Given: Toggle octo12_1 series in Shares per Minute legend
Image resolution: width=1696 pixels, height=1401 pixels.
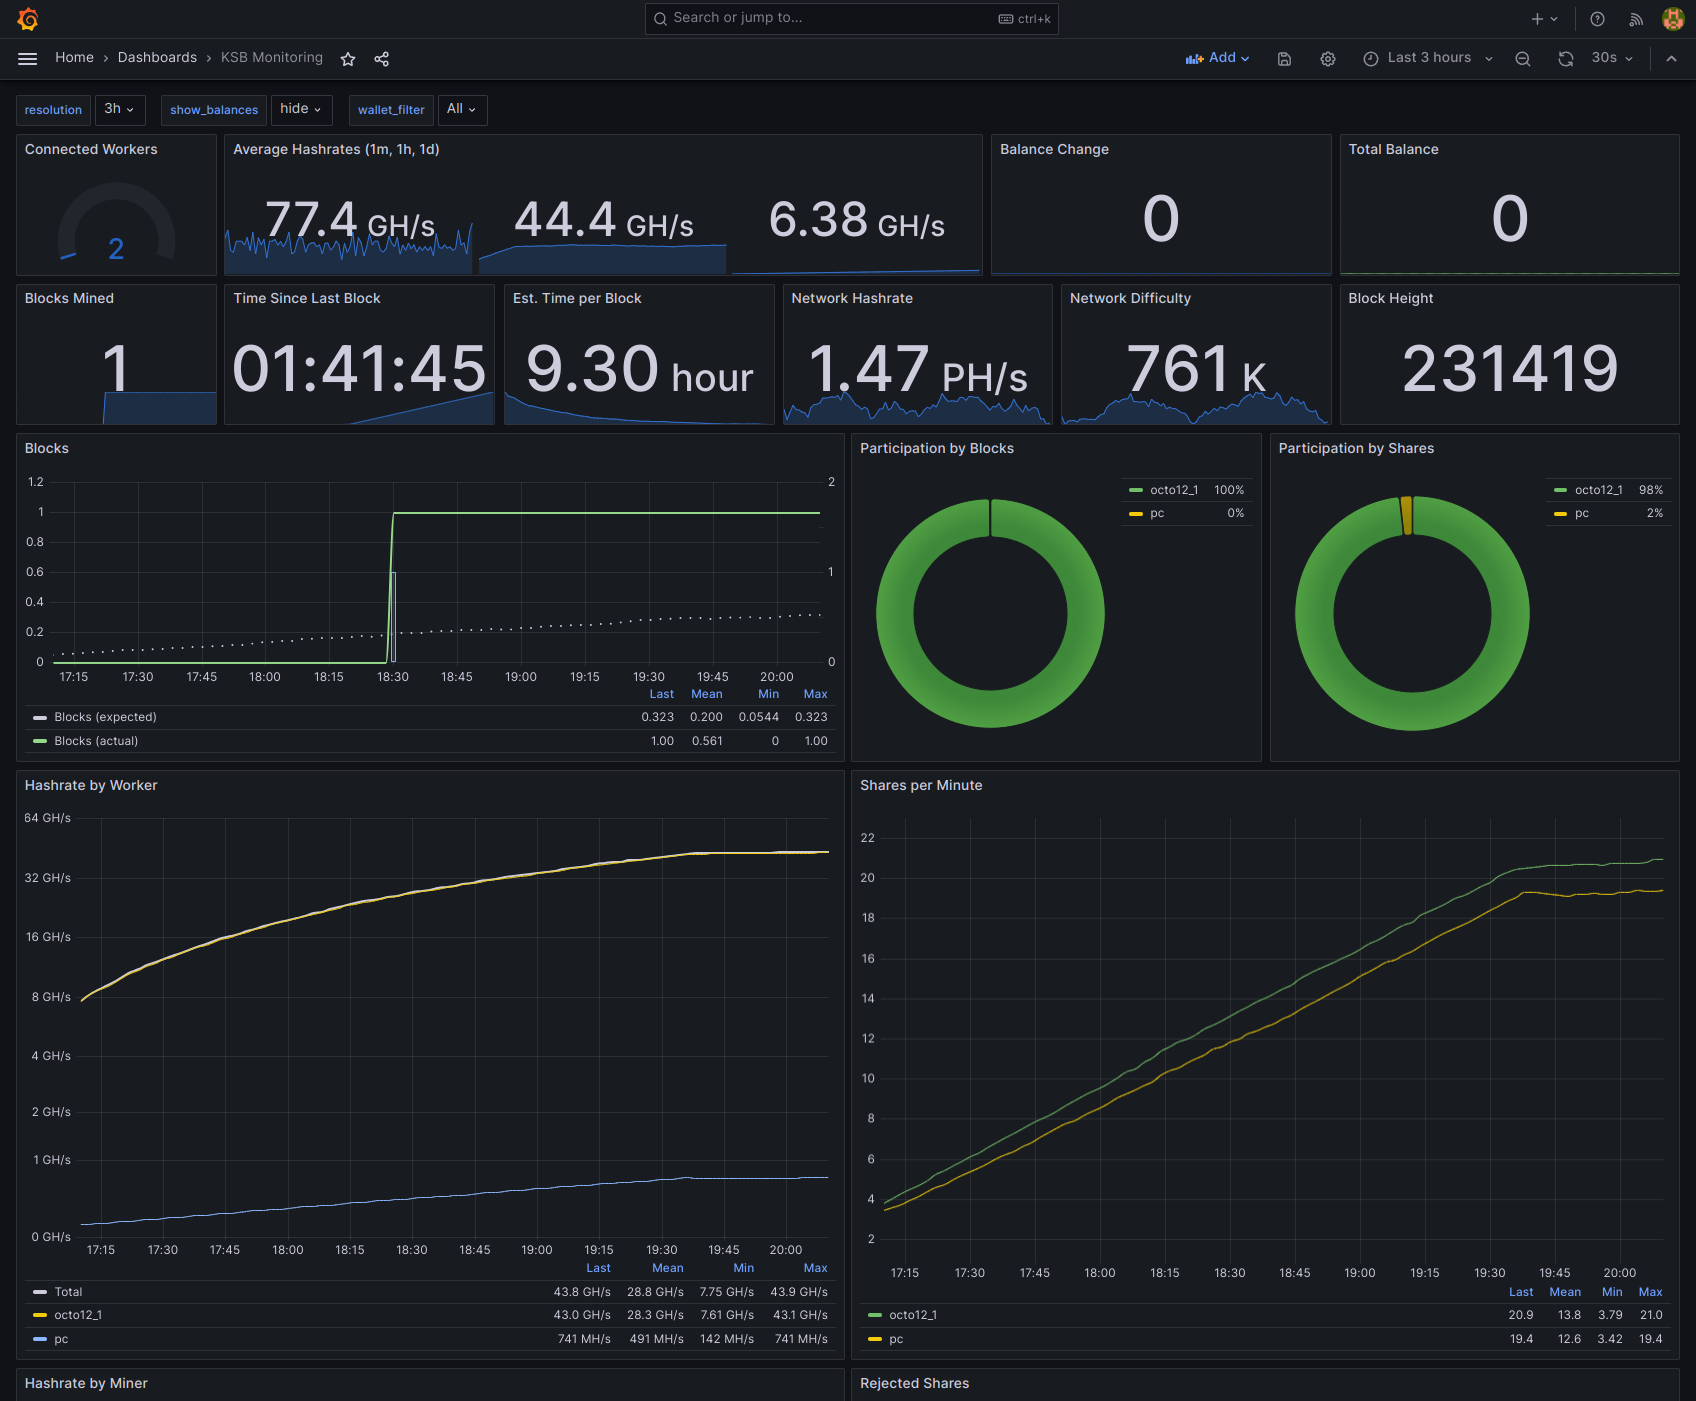Looking at the screenshot, I should 913,1315.
